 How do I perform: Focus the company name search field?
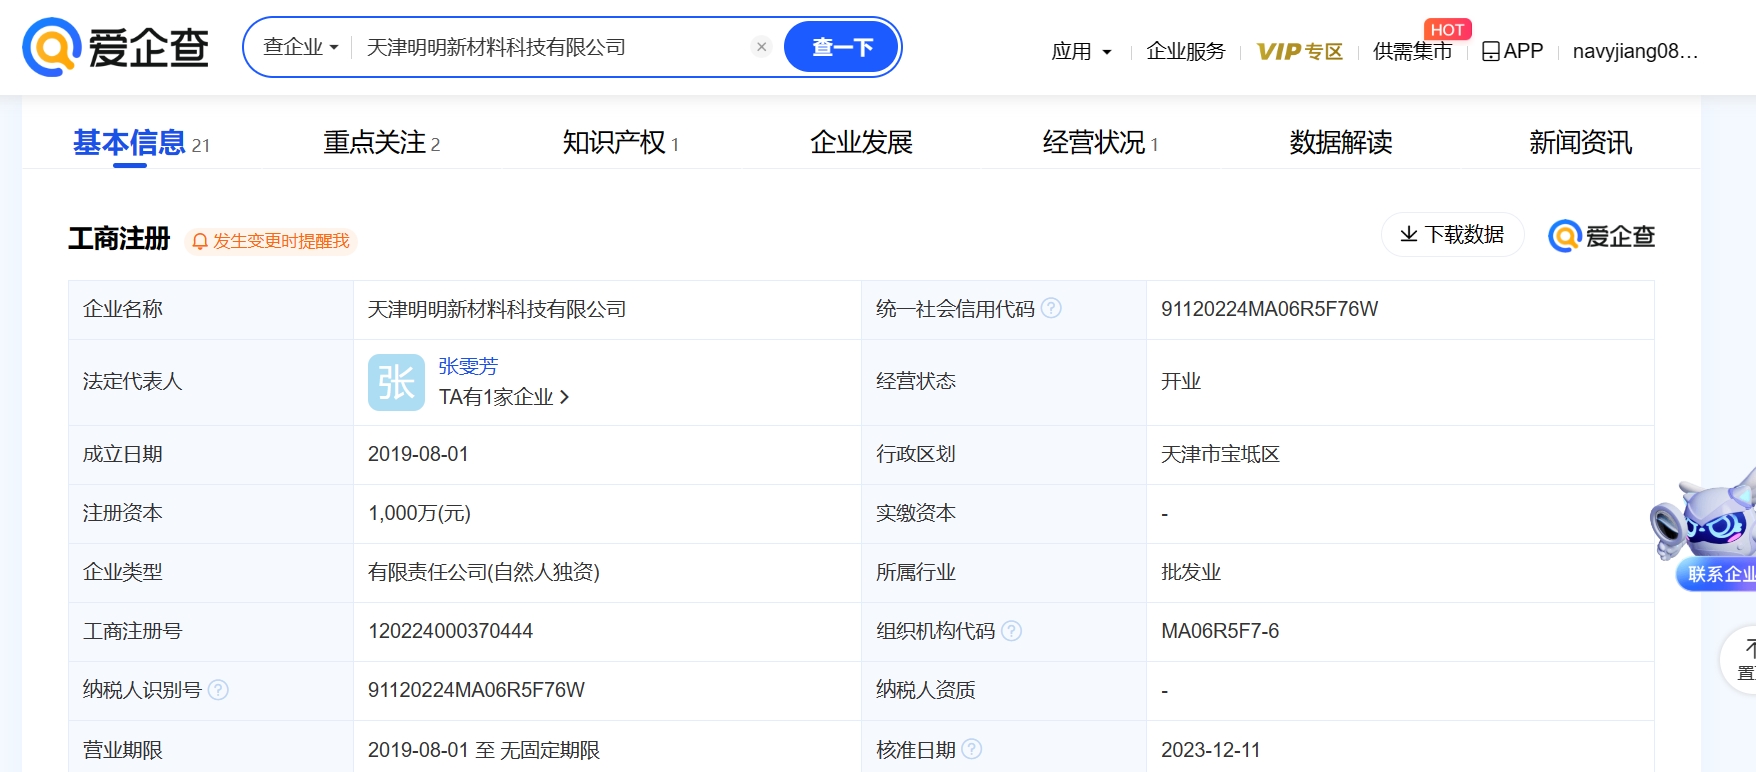[x=555, y=47]
